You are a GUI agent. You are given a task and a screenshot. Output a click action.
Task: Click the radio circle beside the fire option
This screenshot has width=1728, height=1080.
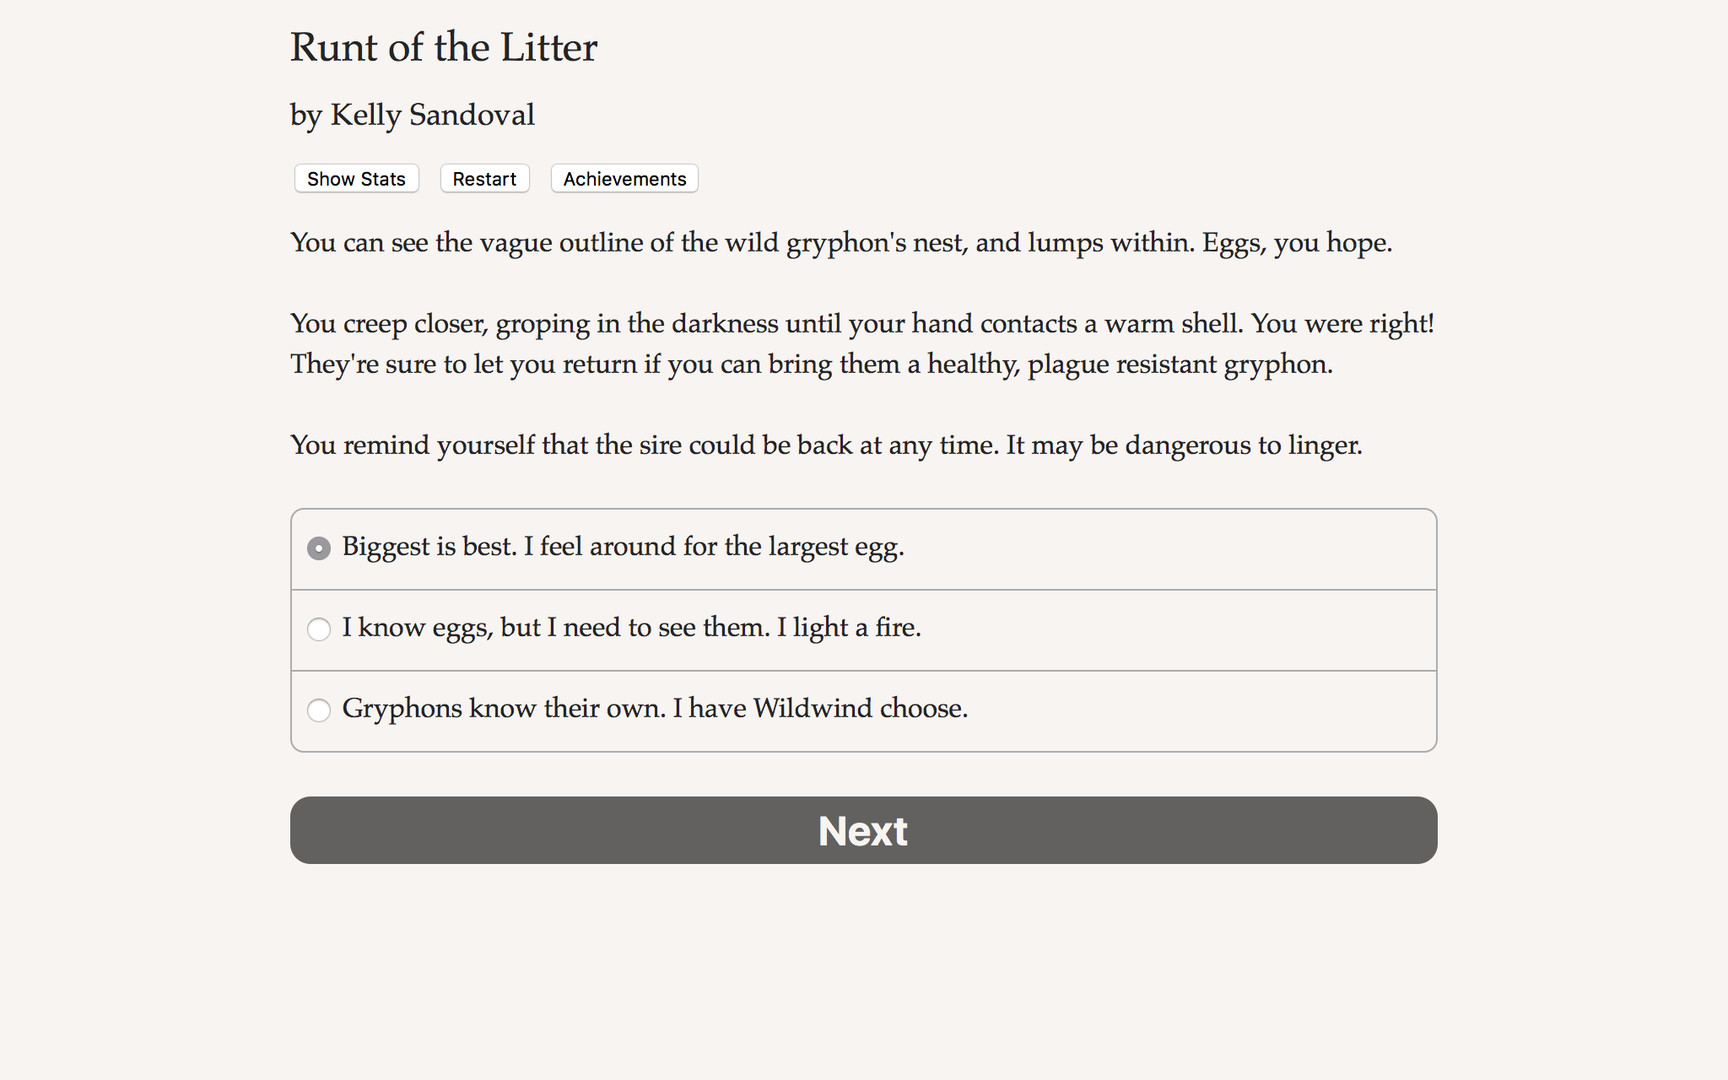[318, 629]
